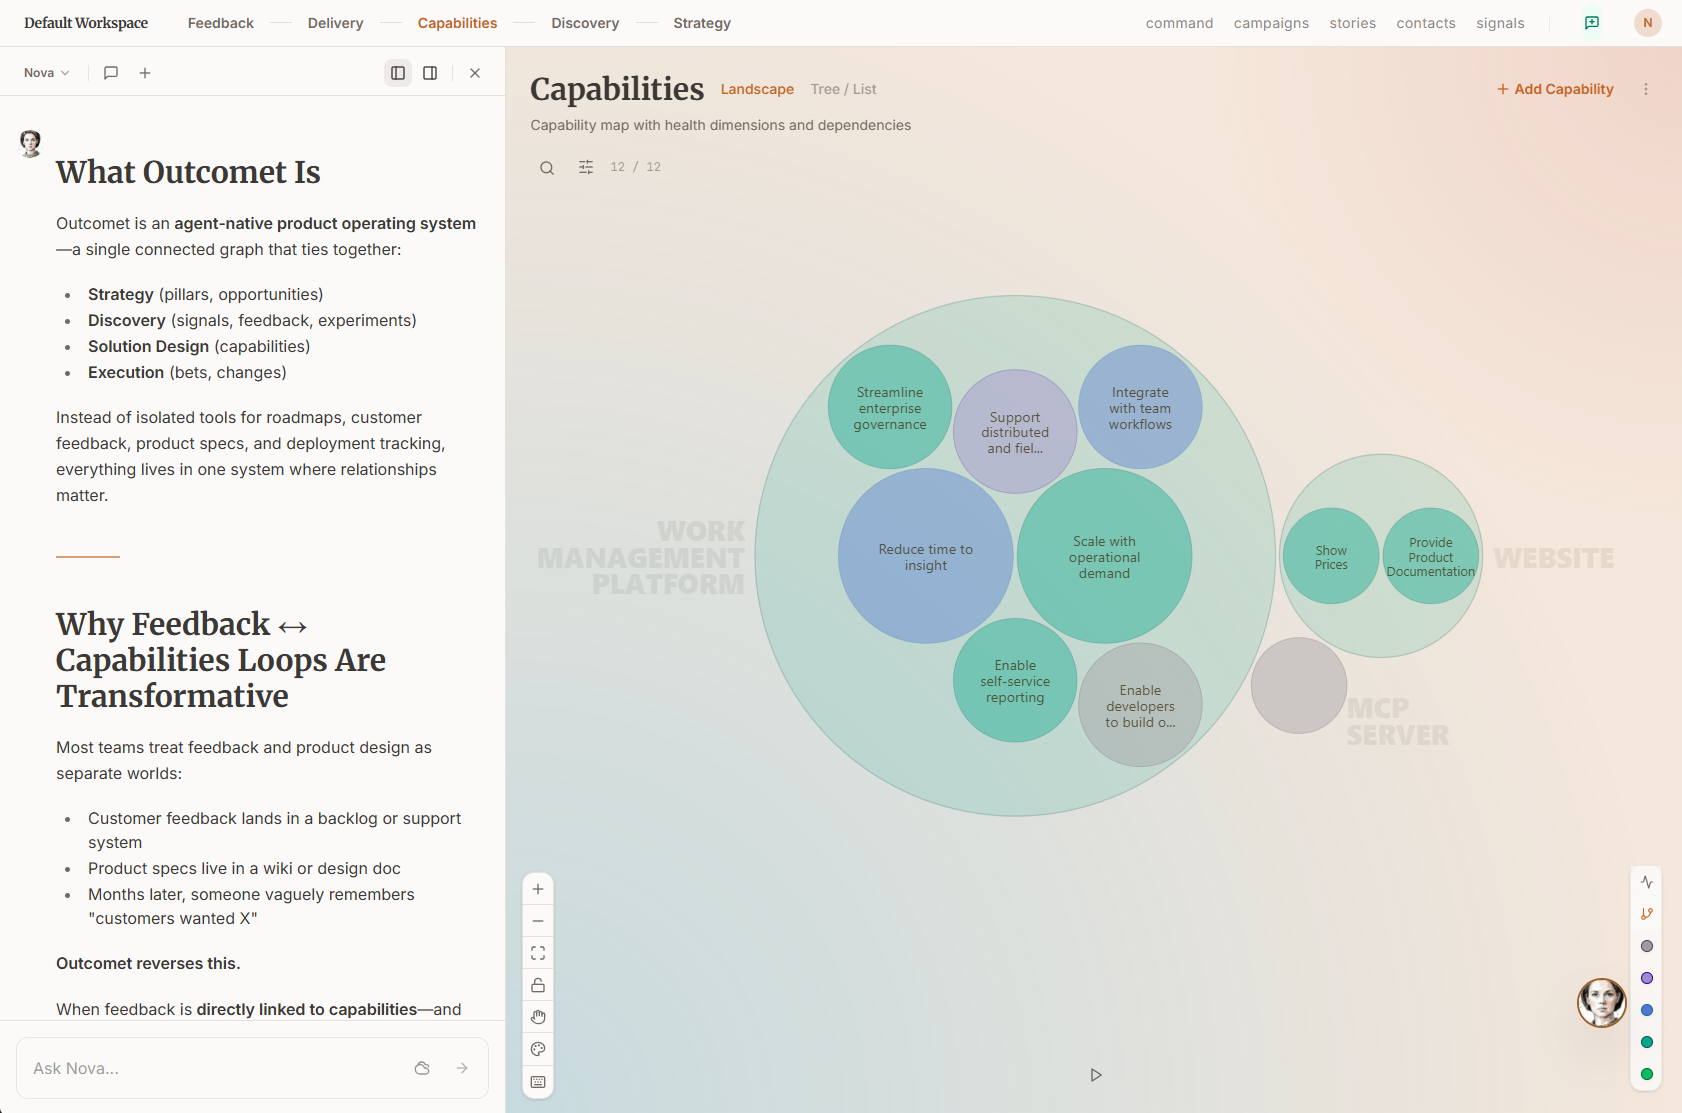Screen dimensions: 1682x1113
Task: Open the filter sliders icon
Action: click(x=586, y=167)
